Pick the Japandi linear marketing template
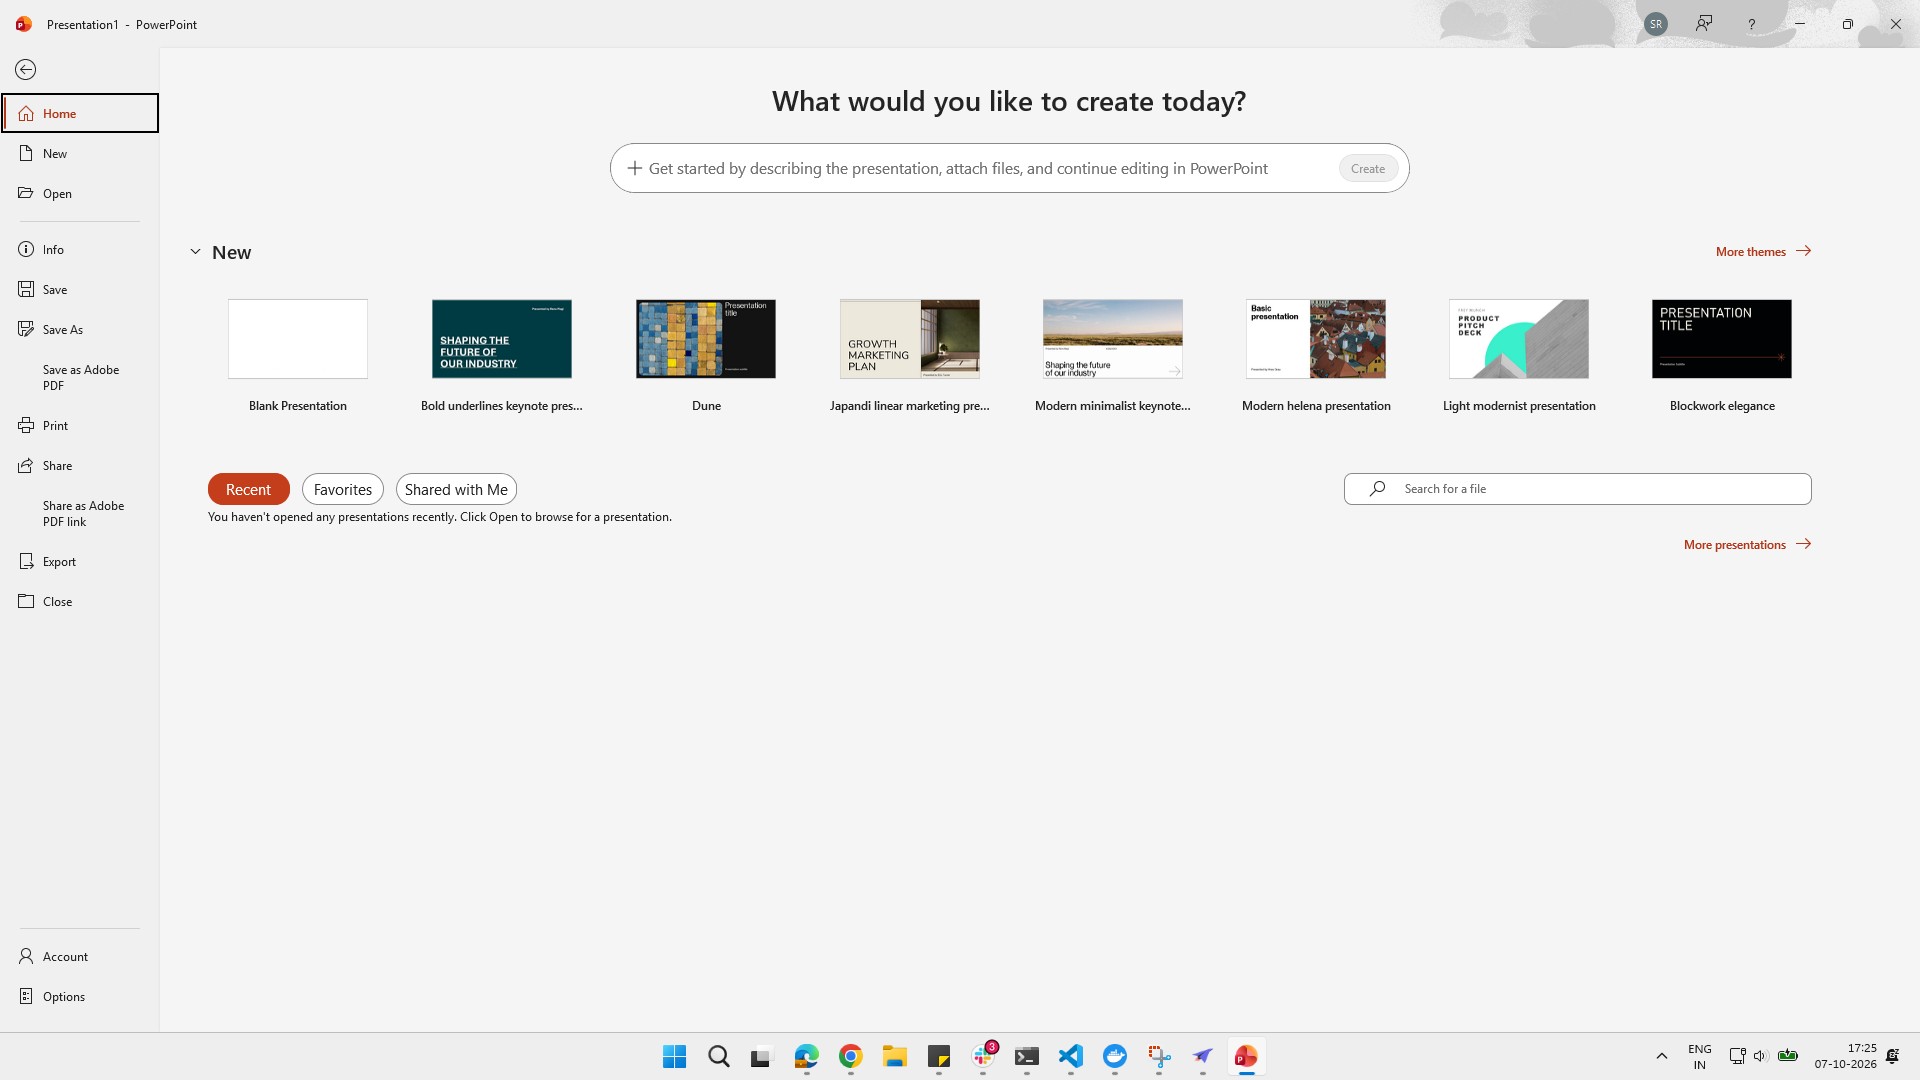 tap(910, 339)
